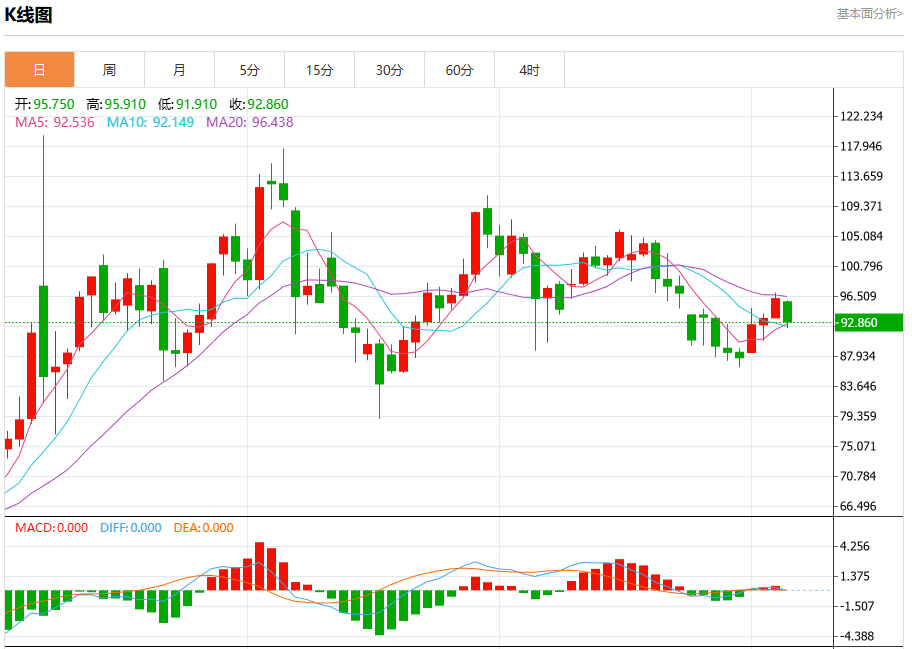
Task: Open the 5分 interval tab
Action: 250,70
